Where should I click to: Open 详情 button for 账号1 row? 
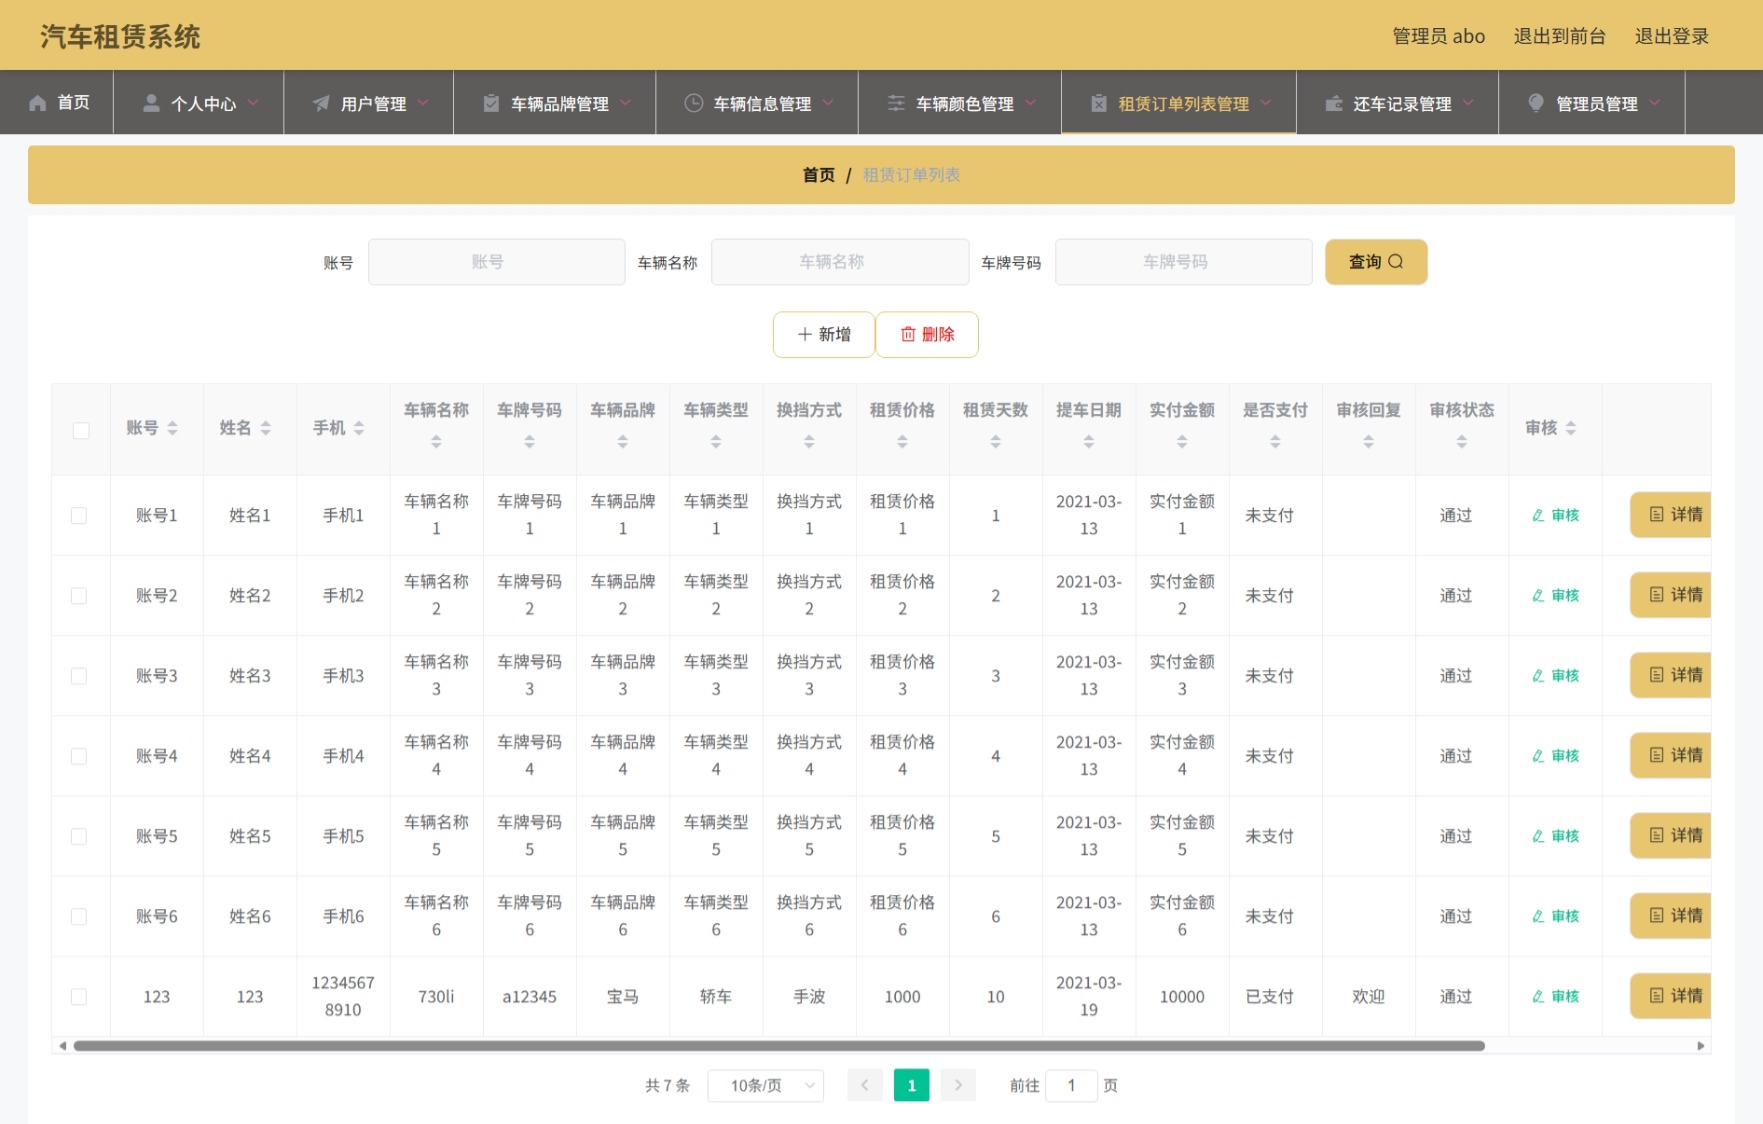point(1671,514)
